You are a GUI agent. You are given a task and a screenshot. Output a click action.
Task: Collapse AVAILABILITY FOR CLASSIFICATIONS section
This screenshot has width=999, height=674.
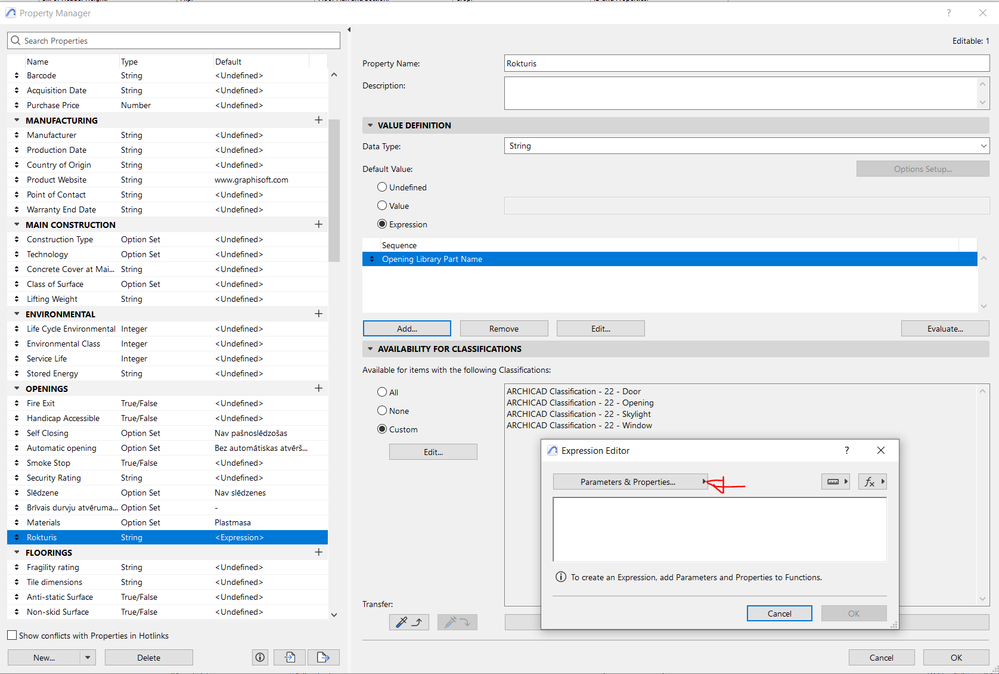[x=370, y=349]
